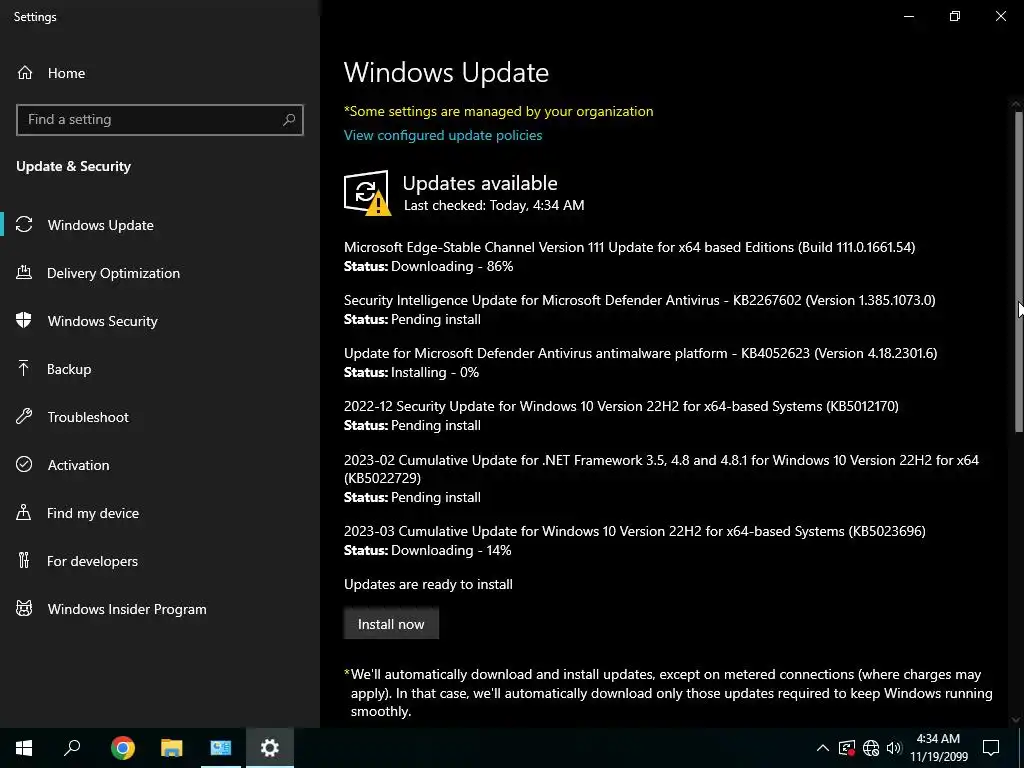Click the Windows Insider Program cat icon
The image size is (1024, 768).
coord(24,609)
